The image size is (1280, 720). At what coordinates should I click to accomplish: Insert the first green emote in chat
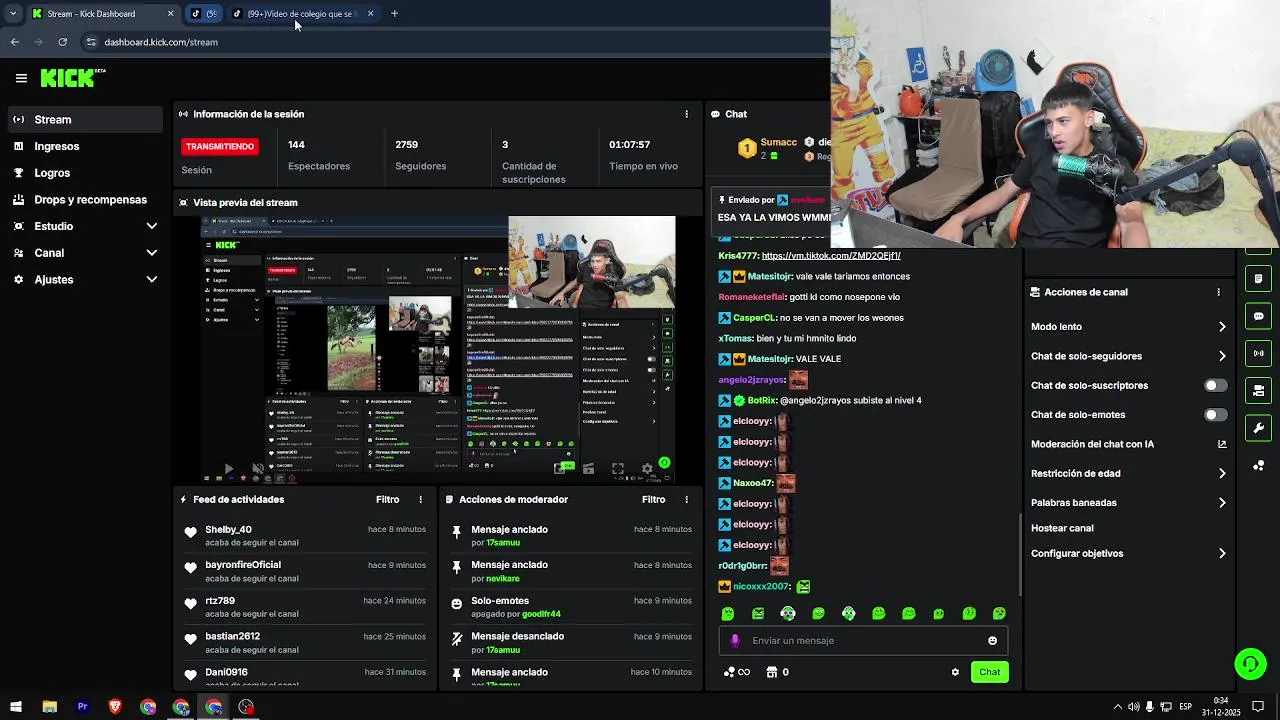click(728, 613)
